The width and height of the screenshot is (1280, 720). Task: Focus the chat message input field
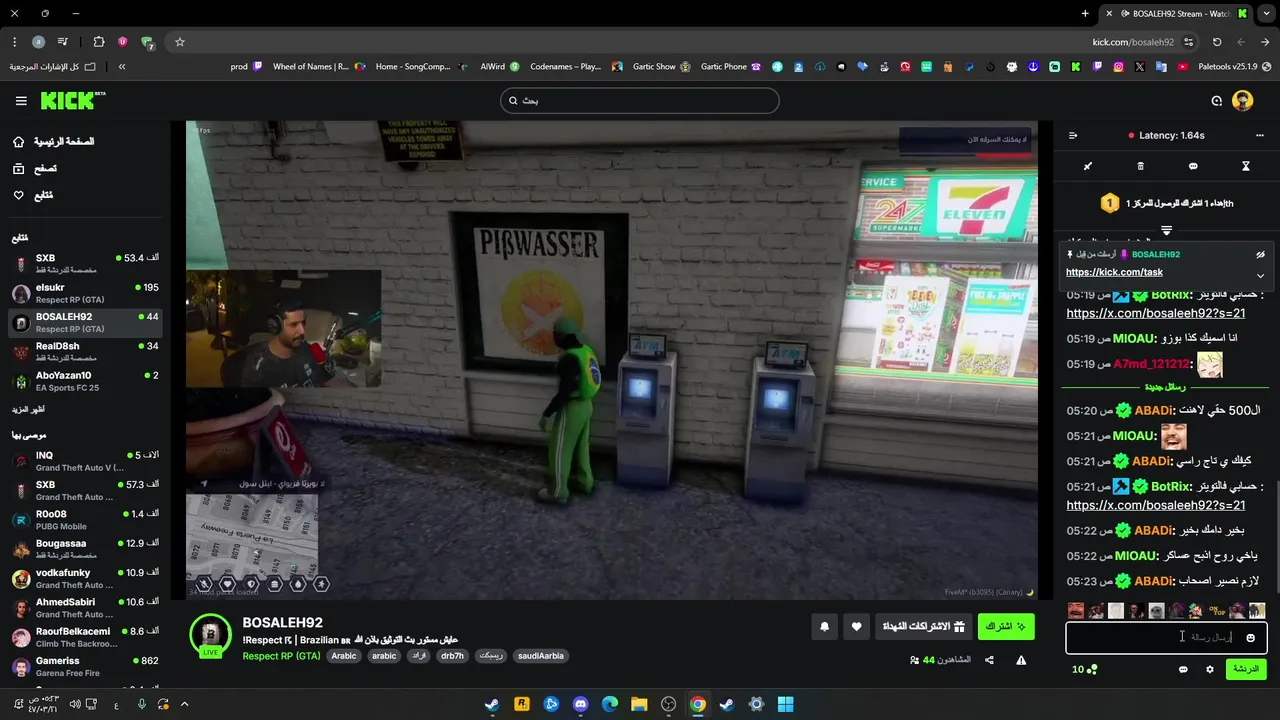(x=1166, y=637)
